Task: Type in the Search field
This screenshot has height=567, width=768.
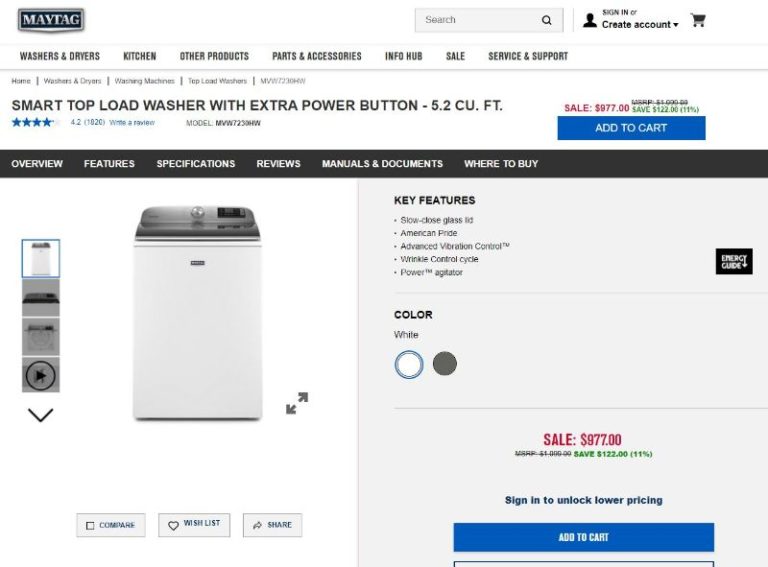Action: point(475,20)
